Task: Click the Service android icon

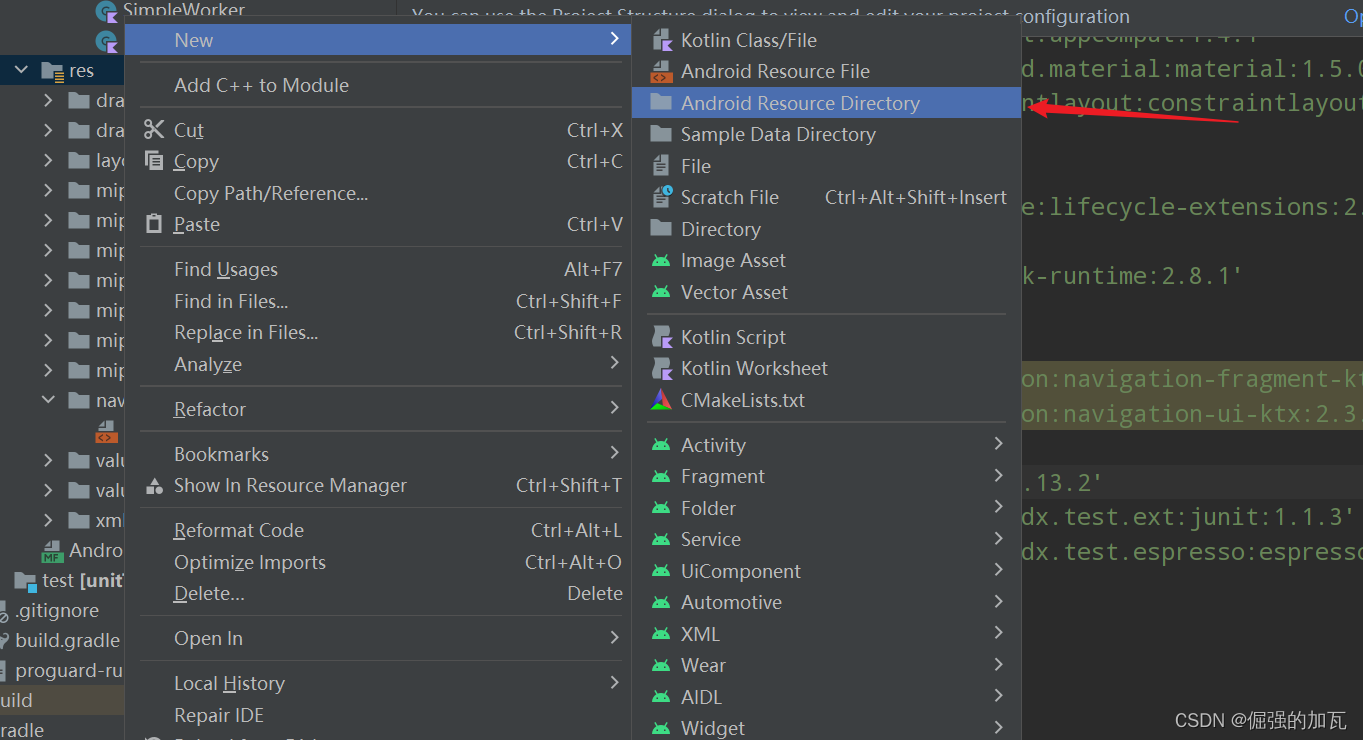Action: pyautogui.click(x=661, y=539)
